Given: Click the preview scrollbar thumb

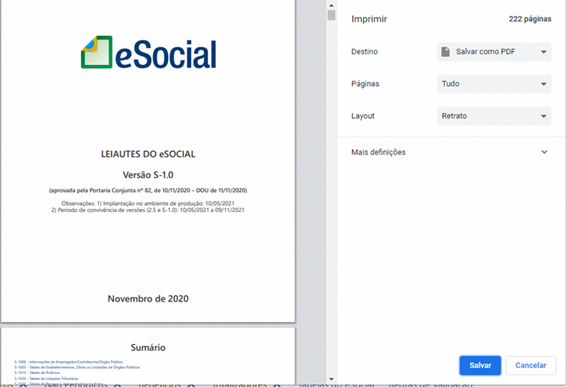Looking at the screenshot, I should pos(331,15).
